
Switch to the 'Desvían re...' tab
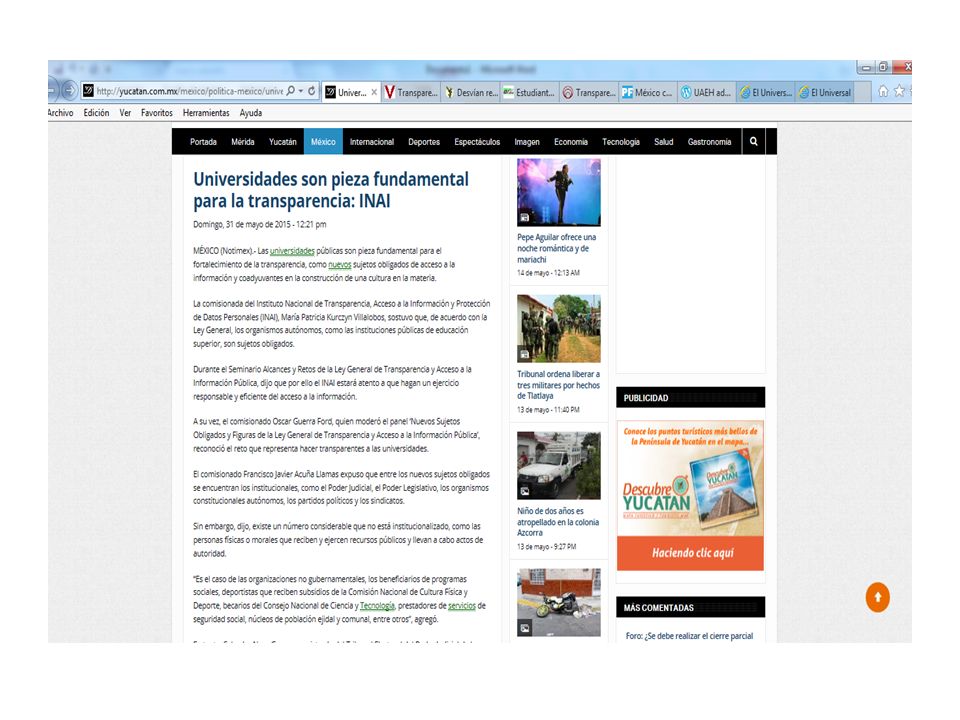pos(471,92)
